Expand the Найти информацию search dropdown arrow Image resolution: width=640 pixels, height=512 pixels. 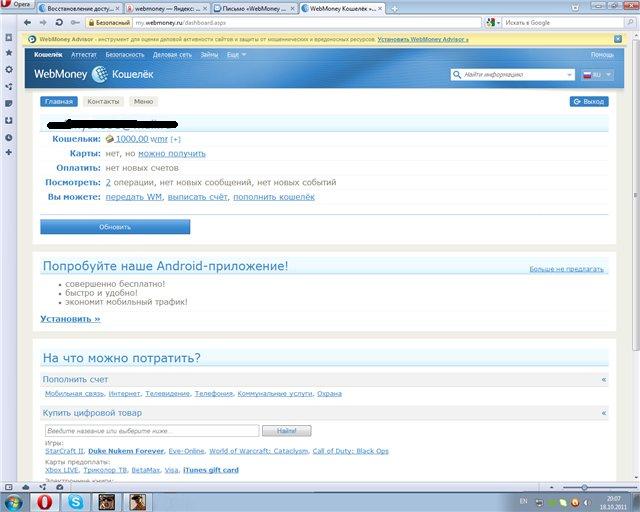[569, 75]
